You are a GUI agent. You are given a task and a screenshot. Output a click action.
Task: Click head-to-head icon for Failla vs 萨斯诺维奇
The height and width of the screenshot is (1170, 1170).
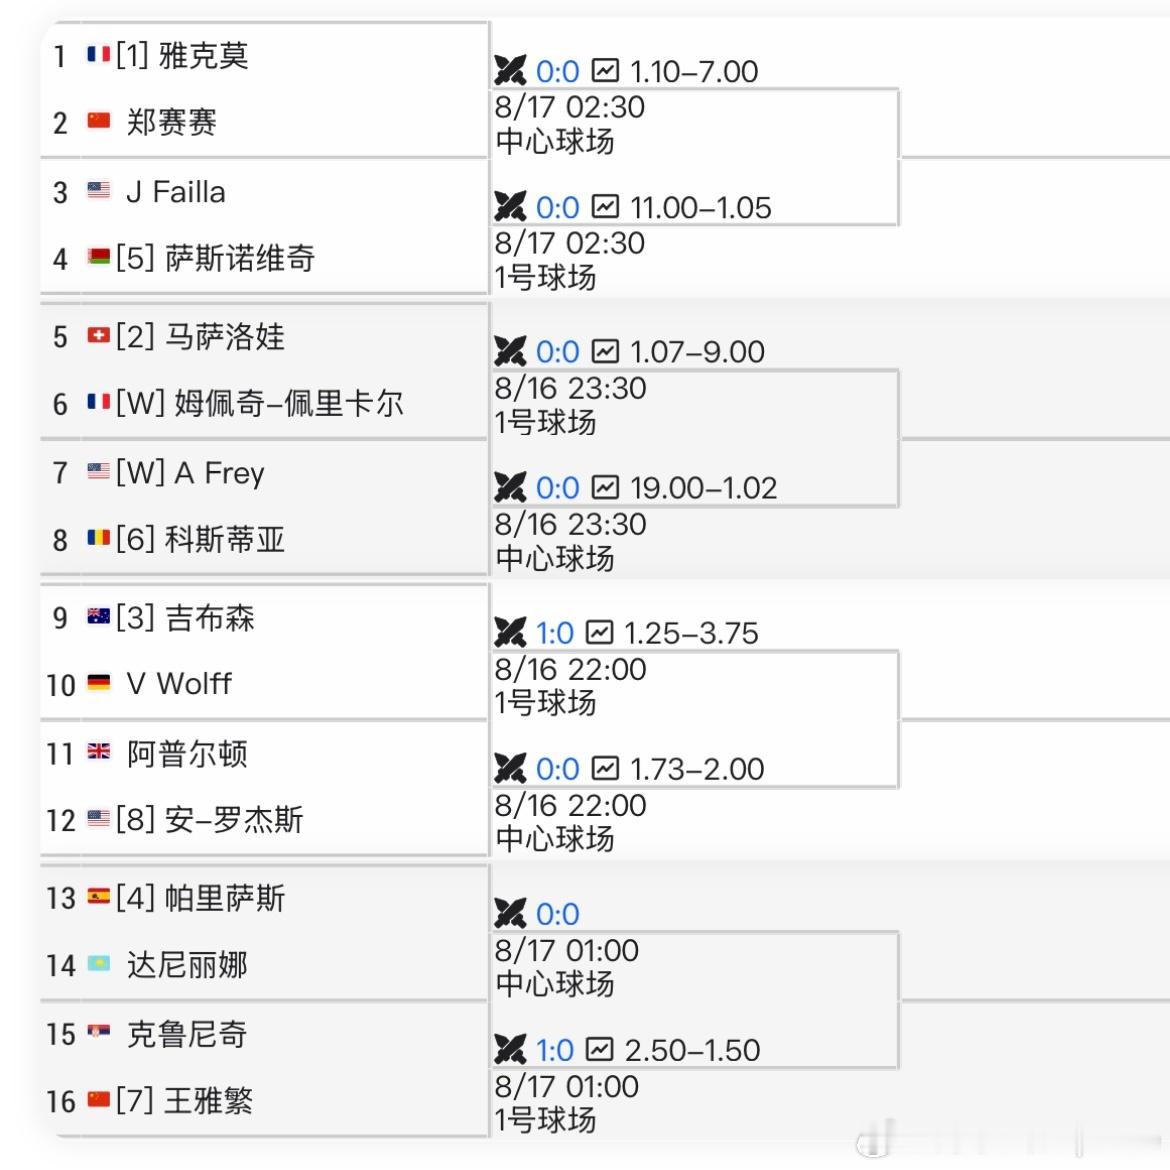click(510, 207)
